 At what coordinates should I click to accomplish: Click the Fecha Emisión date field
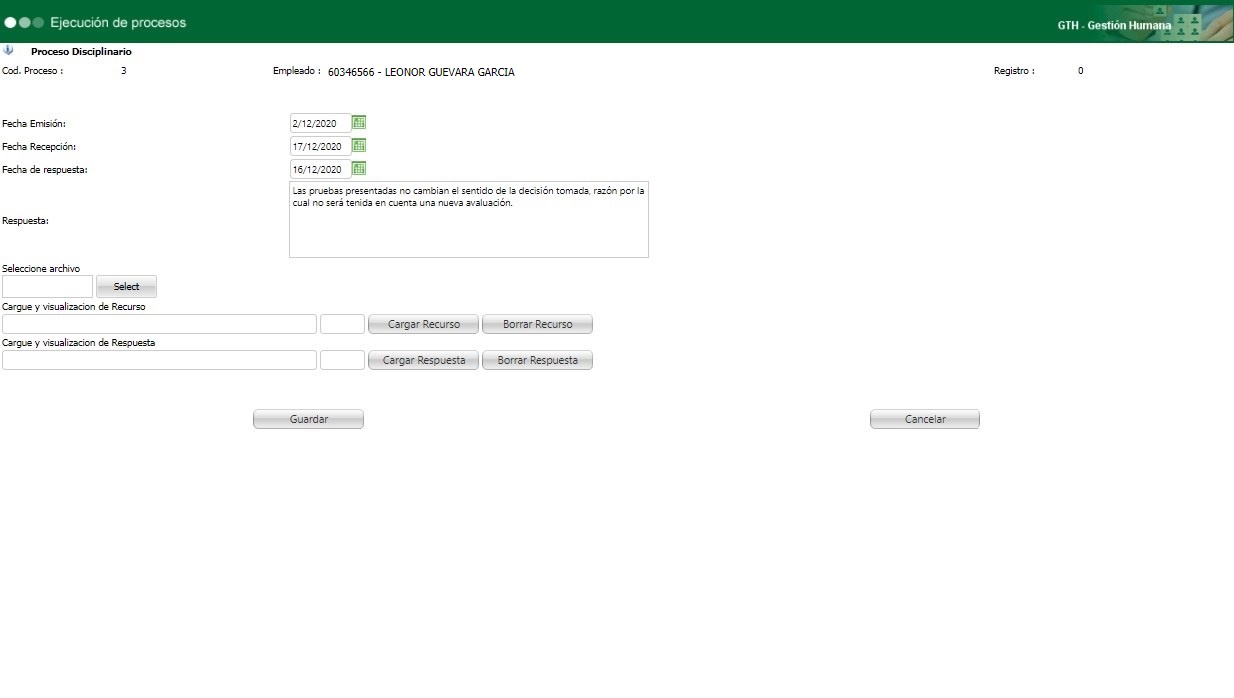[x=320, y=123]
